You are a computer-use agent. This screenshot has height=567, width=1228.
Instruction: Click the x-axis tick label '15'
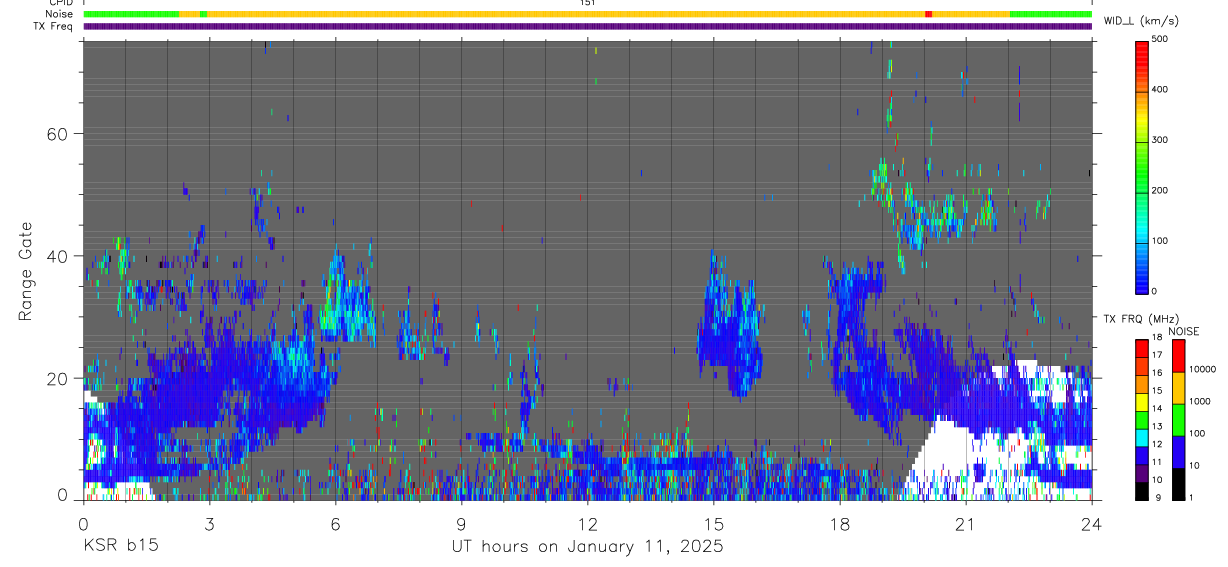click(x=713, y=524)
